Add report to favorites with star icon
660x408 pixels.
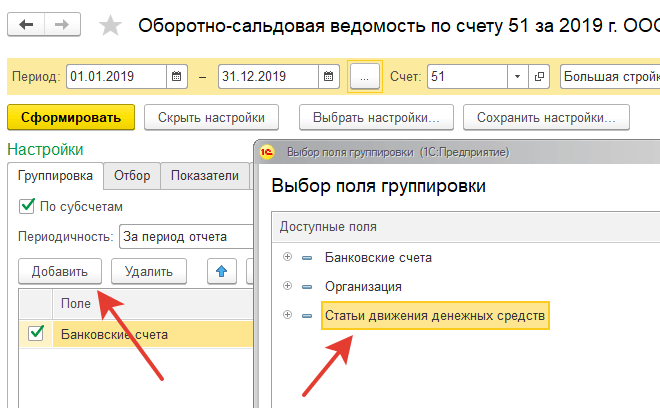pyautogui.click(x=112, y=25)
